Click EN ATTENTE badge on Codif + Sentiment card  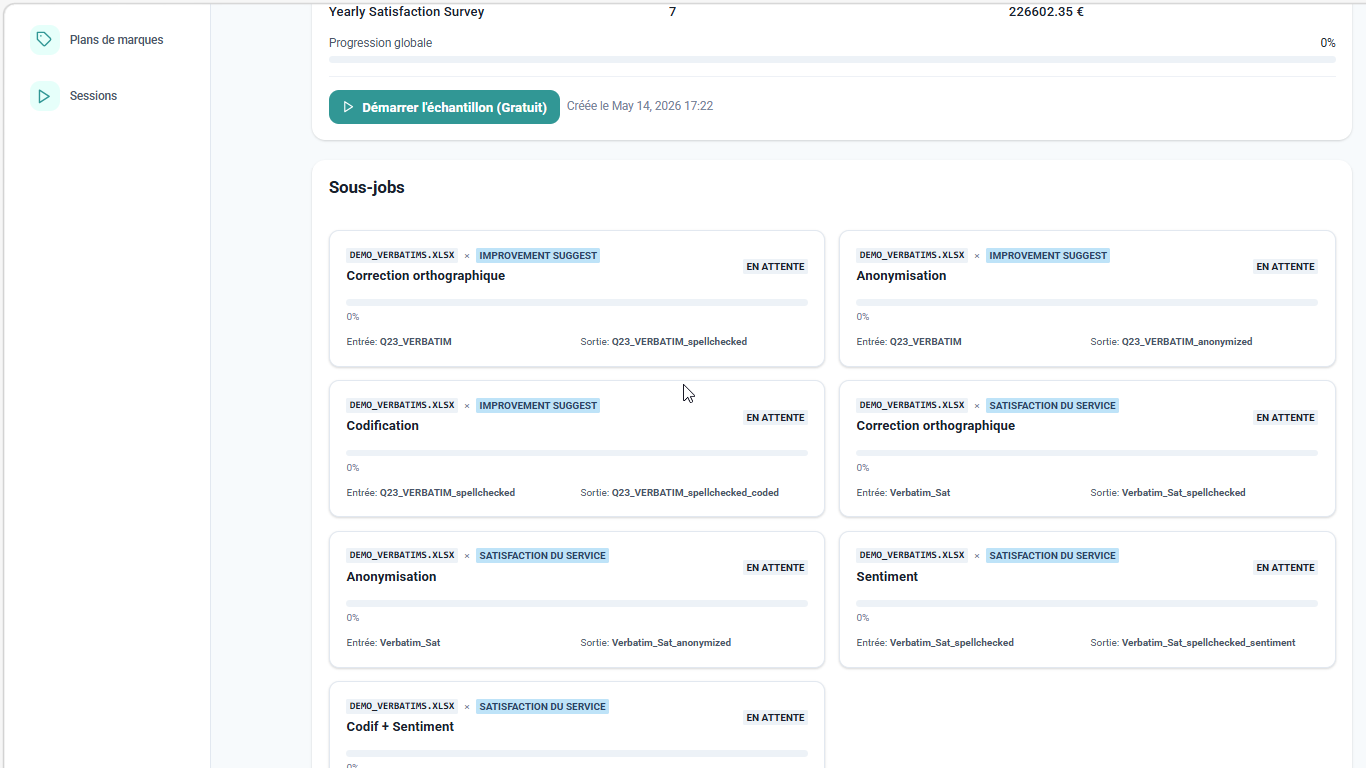tap(775, 718)
